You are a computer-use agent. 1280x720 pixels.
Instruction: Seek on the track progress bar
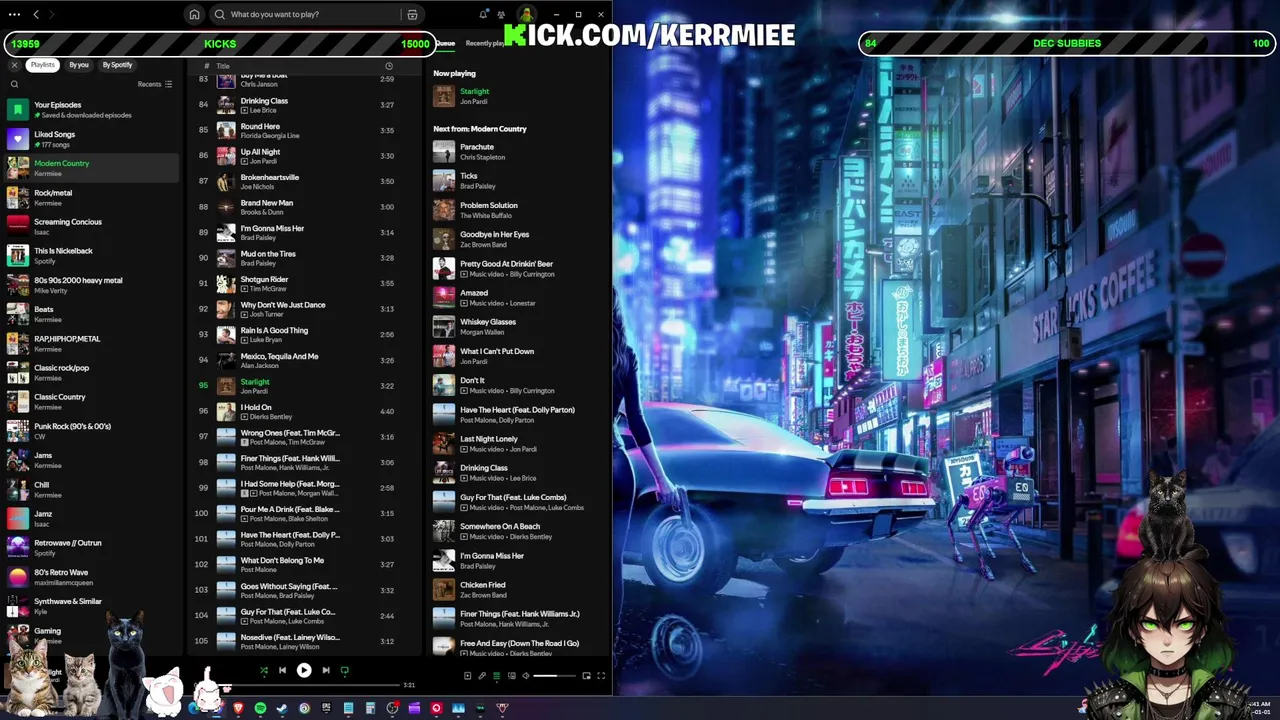[306, 685]
